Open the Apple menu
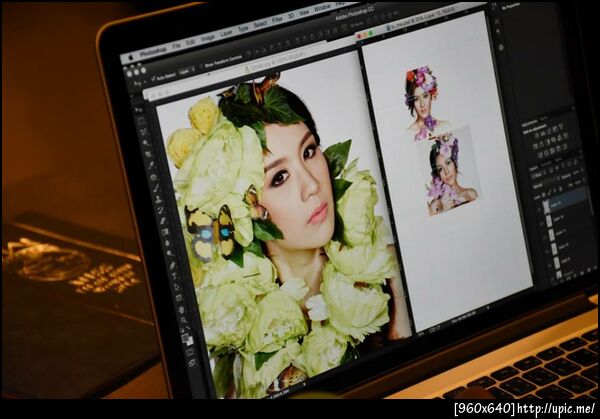The width and height of the screenshot is (600, 419). click(131, 57)
